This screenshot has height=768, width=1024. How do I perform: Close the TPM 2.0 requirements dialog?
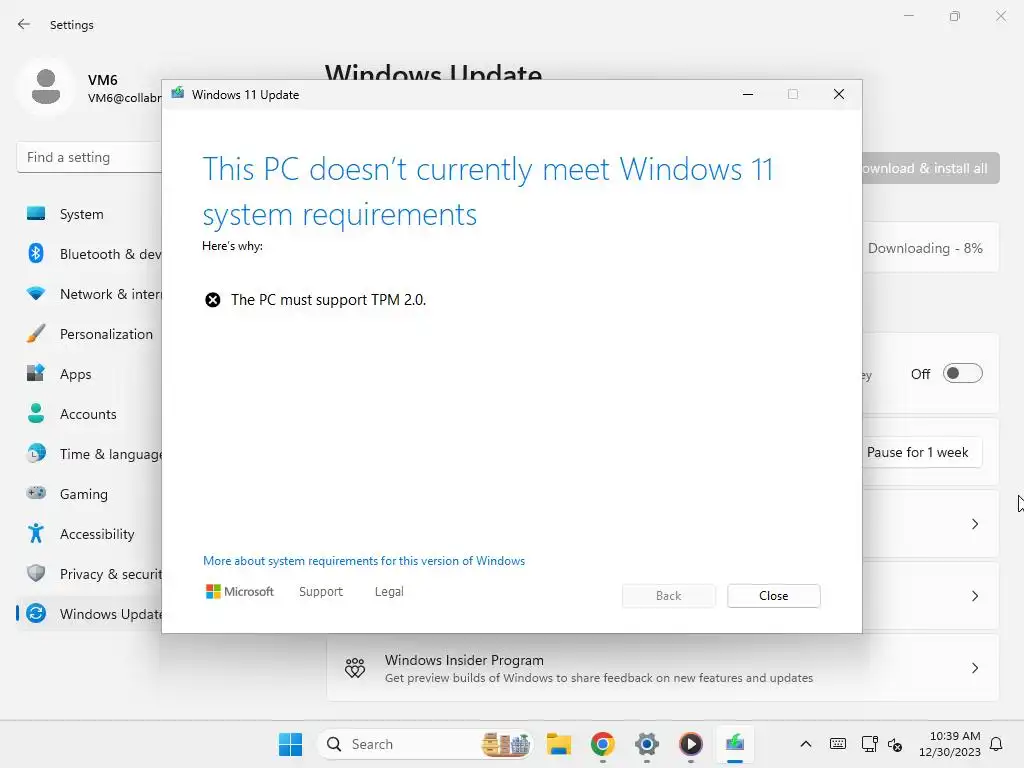pyautogui.click(x=773, y=596)
